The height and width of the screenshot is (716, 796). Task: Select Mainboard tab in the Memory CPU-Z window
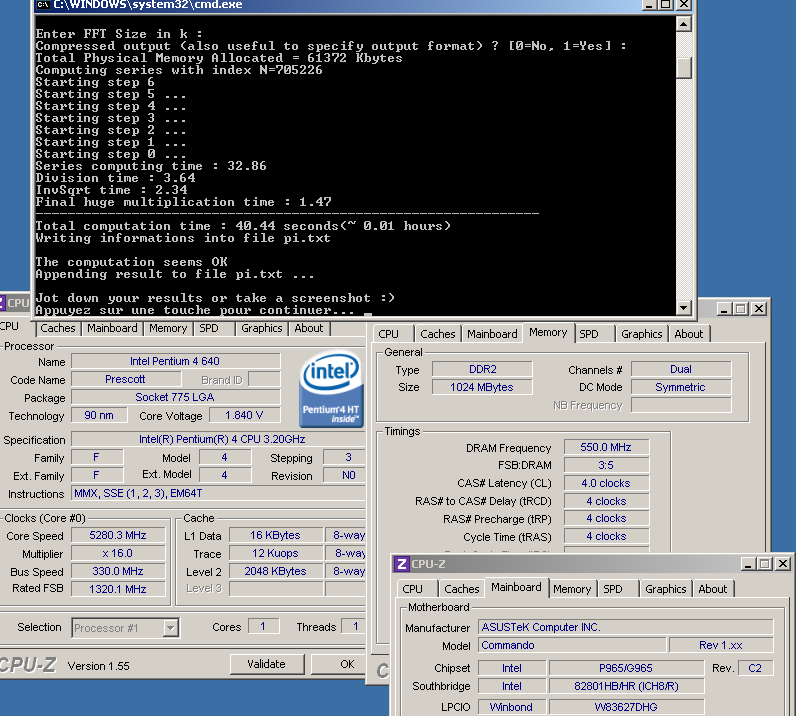click(492, 334)
